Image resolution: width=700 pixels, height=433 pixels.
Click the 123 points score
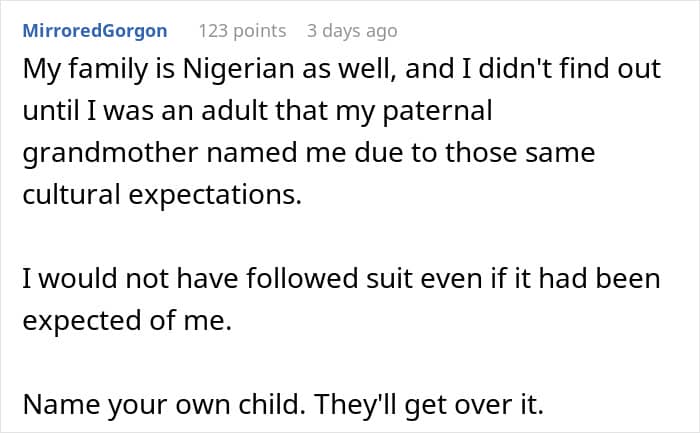(242, 31)
